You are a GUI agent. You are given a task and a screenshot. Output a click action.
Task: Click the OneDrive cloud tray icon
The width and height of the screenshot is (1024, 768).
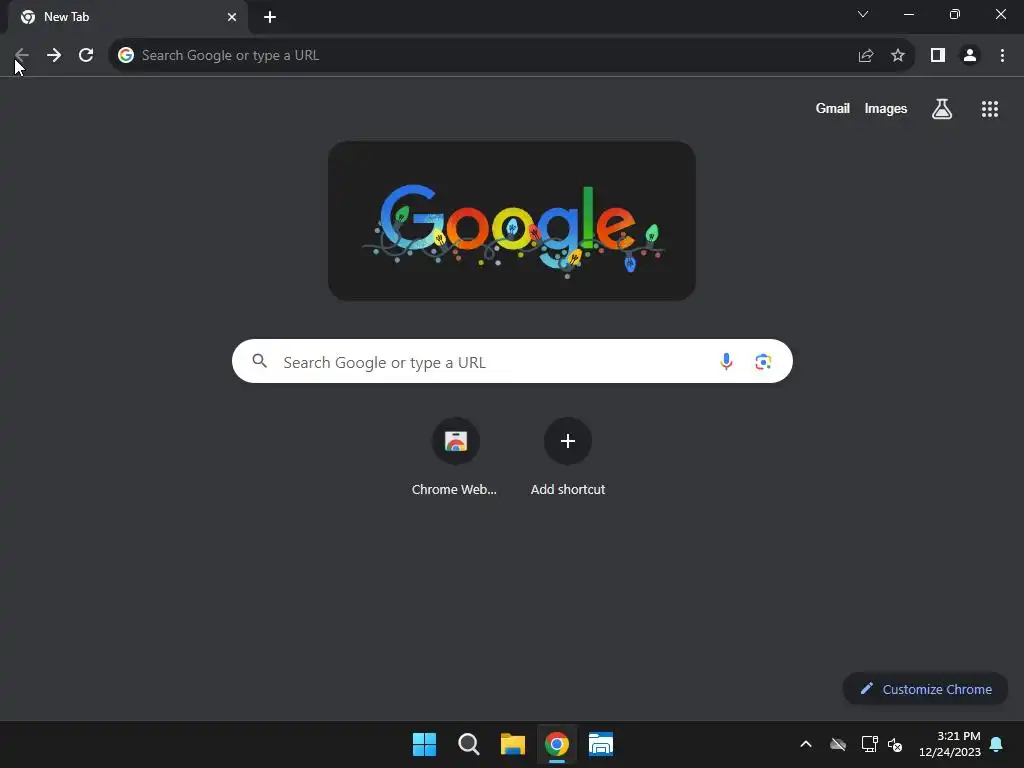[838, 744]
